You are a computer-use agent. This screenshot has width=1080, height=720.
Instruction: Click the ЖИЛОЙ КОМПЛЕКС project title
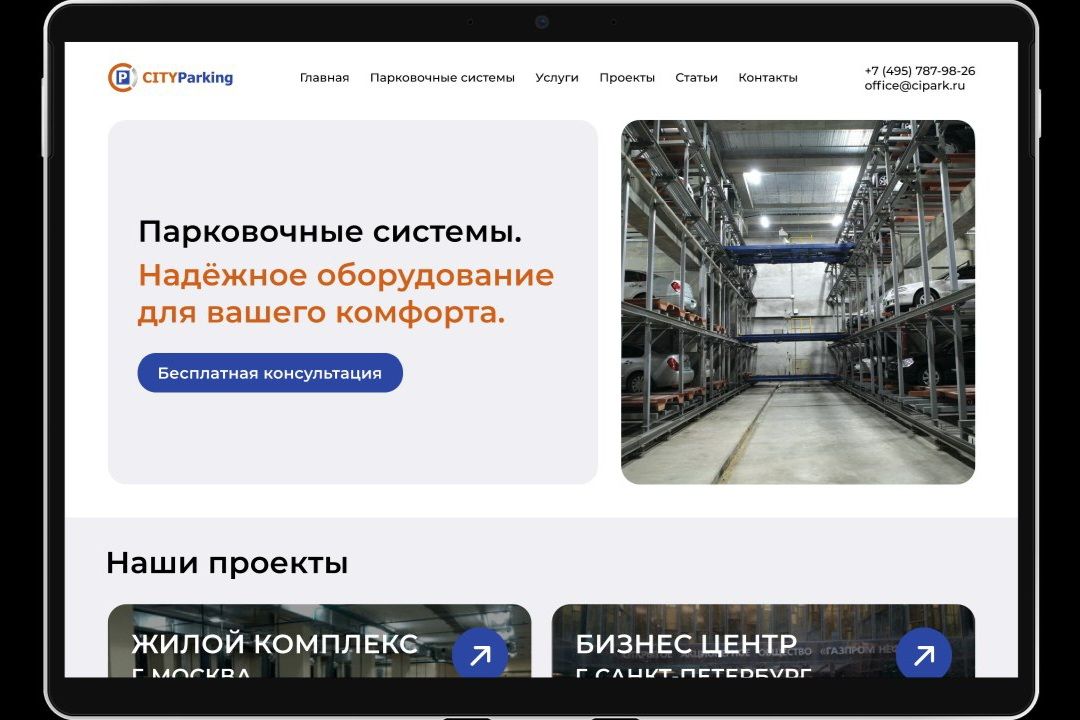(275, 644)
